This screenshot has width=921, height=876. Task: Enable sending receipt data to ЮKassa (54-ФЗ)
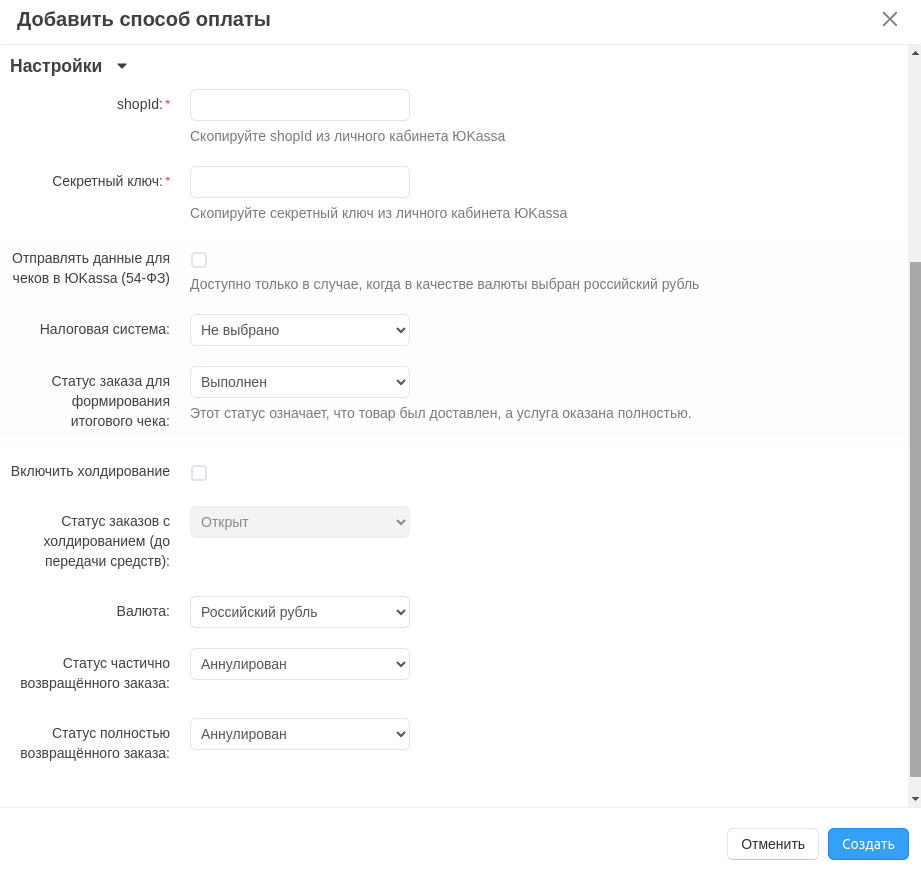tap(199, 260)
